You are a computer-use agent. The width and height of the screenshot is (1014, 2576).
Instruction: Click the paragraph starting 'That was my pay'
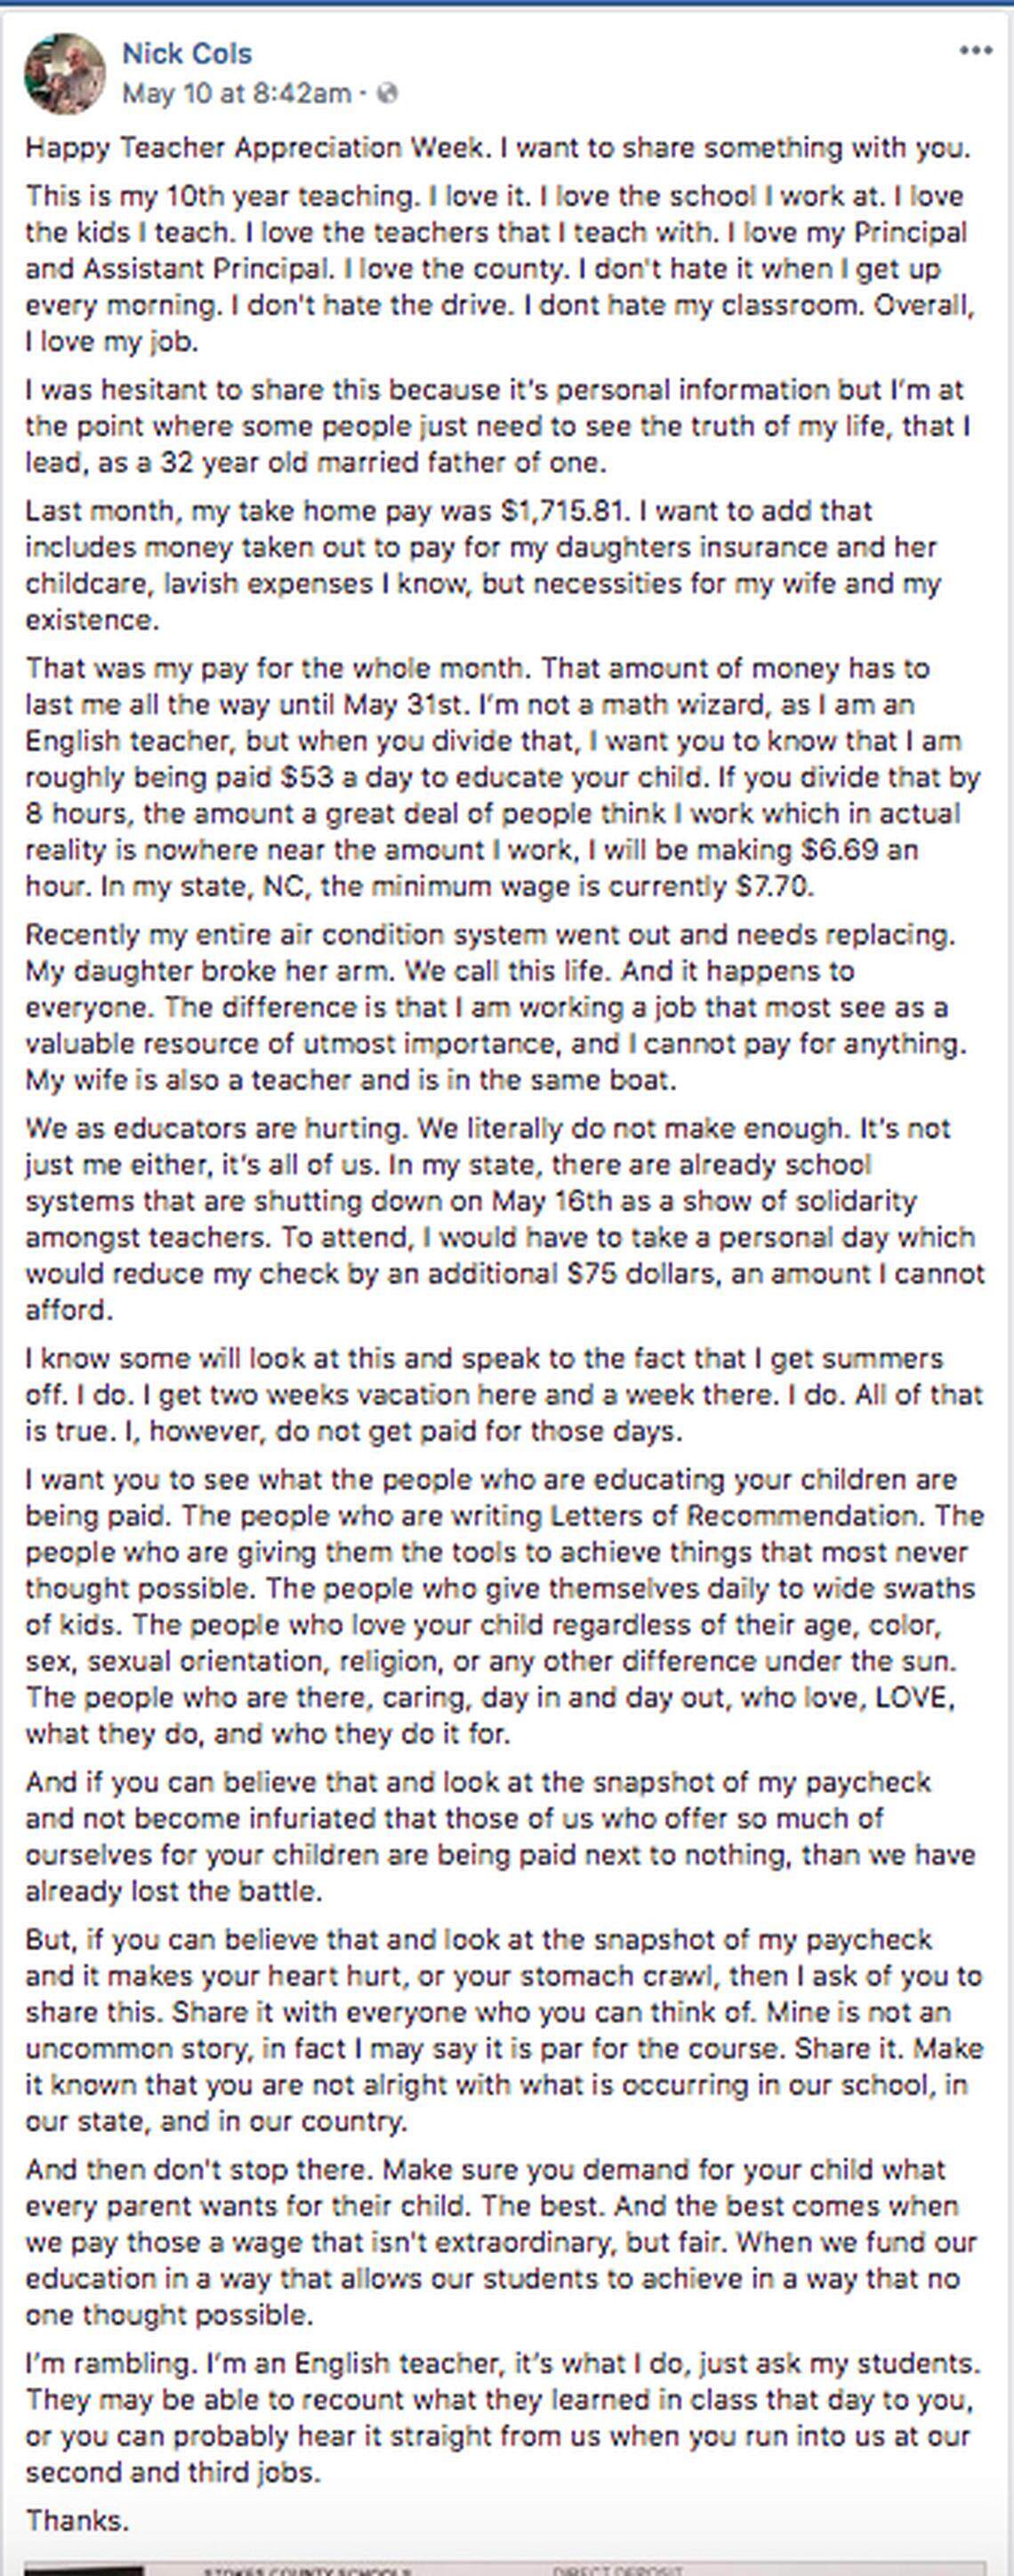point(500,777)
